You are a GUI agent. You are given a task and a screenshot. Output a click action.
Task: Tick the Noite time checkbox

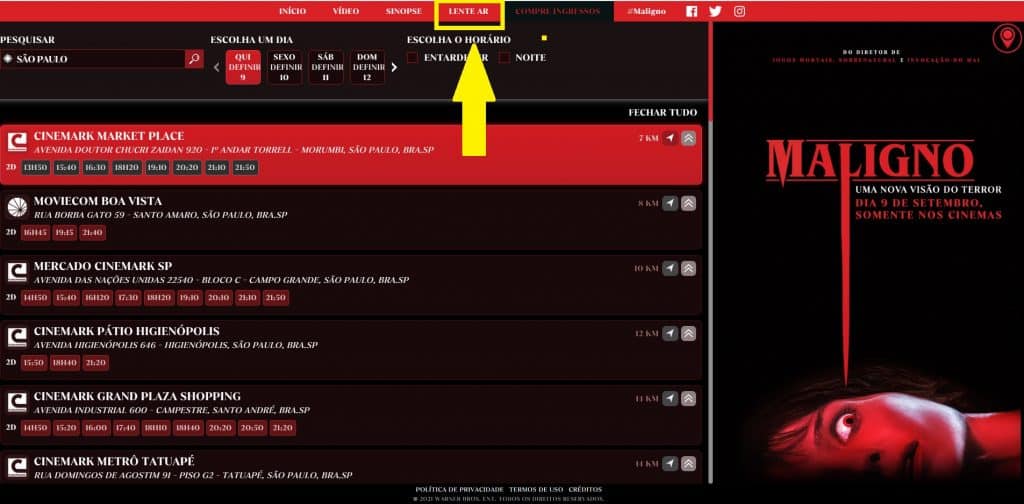(x=504, y=57)
